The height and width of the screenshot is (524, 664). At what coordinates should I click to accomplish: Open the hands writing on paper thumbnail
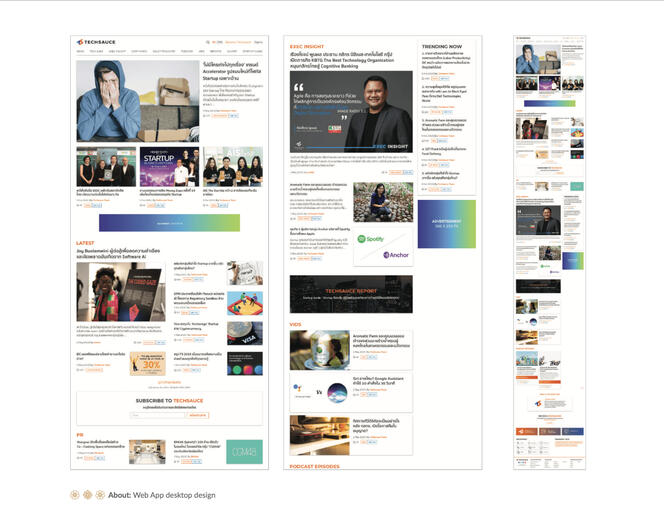pyautogui.click(x=245, y=273)
